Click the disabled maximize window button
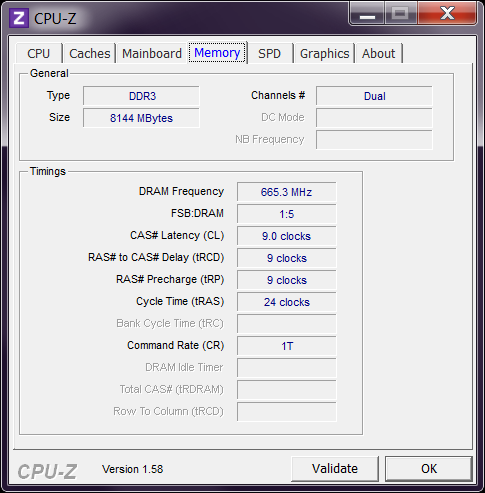The width and height of the screenshot is (485, 493). 401,13
